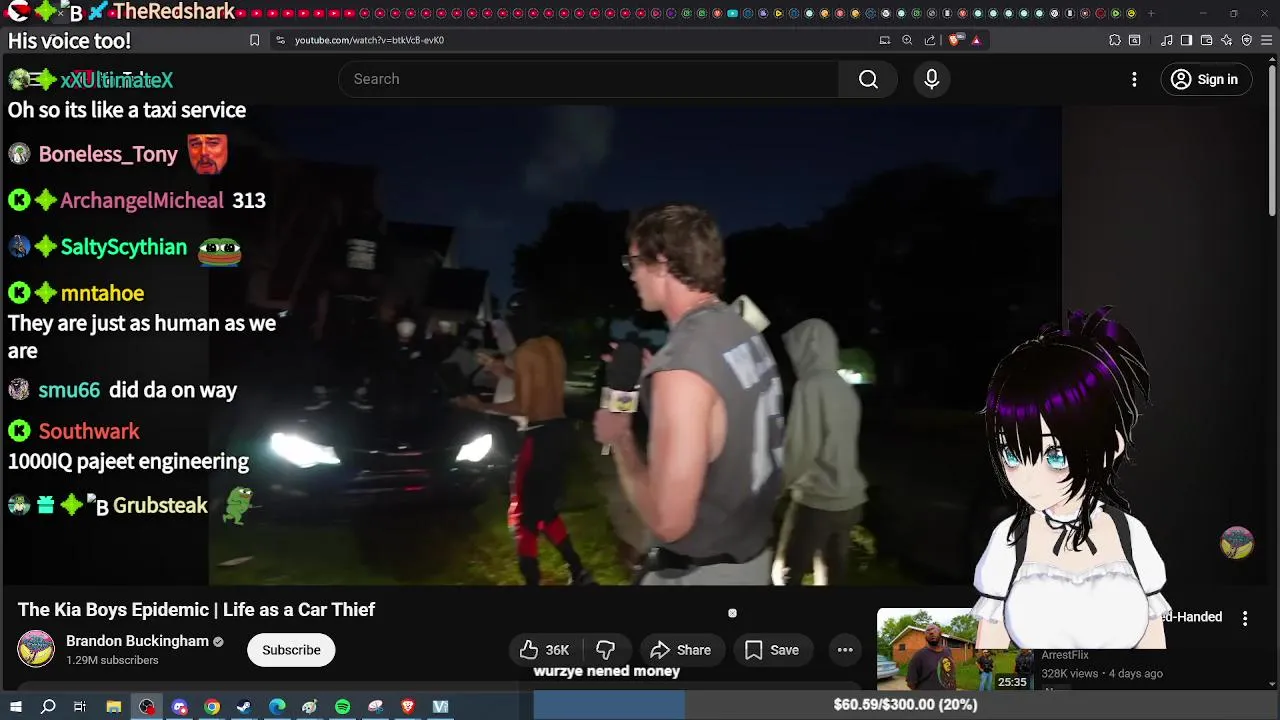Like the video with 36K likes

click(x=545, y=650)
